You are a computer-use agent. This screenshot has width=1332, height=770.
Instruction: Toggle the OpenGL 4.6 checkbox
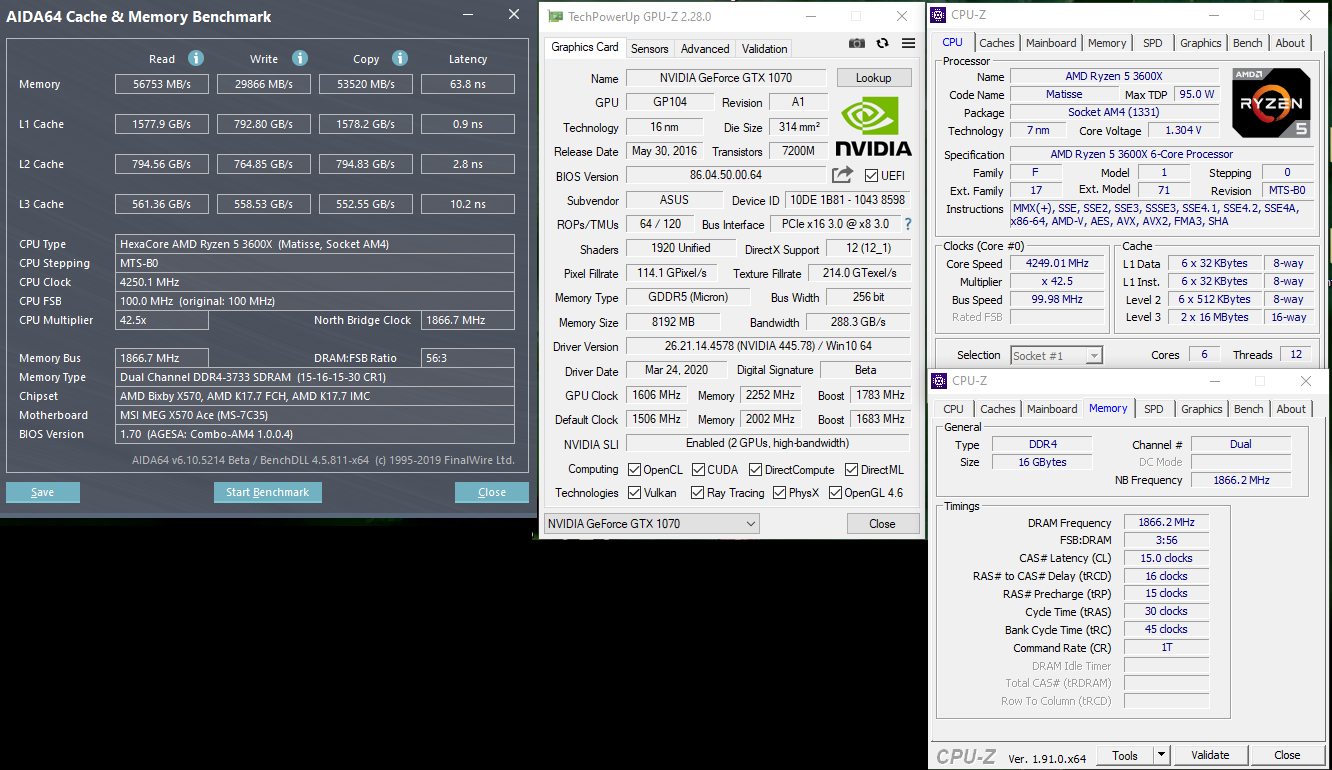click(x=835, y=492)
